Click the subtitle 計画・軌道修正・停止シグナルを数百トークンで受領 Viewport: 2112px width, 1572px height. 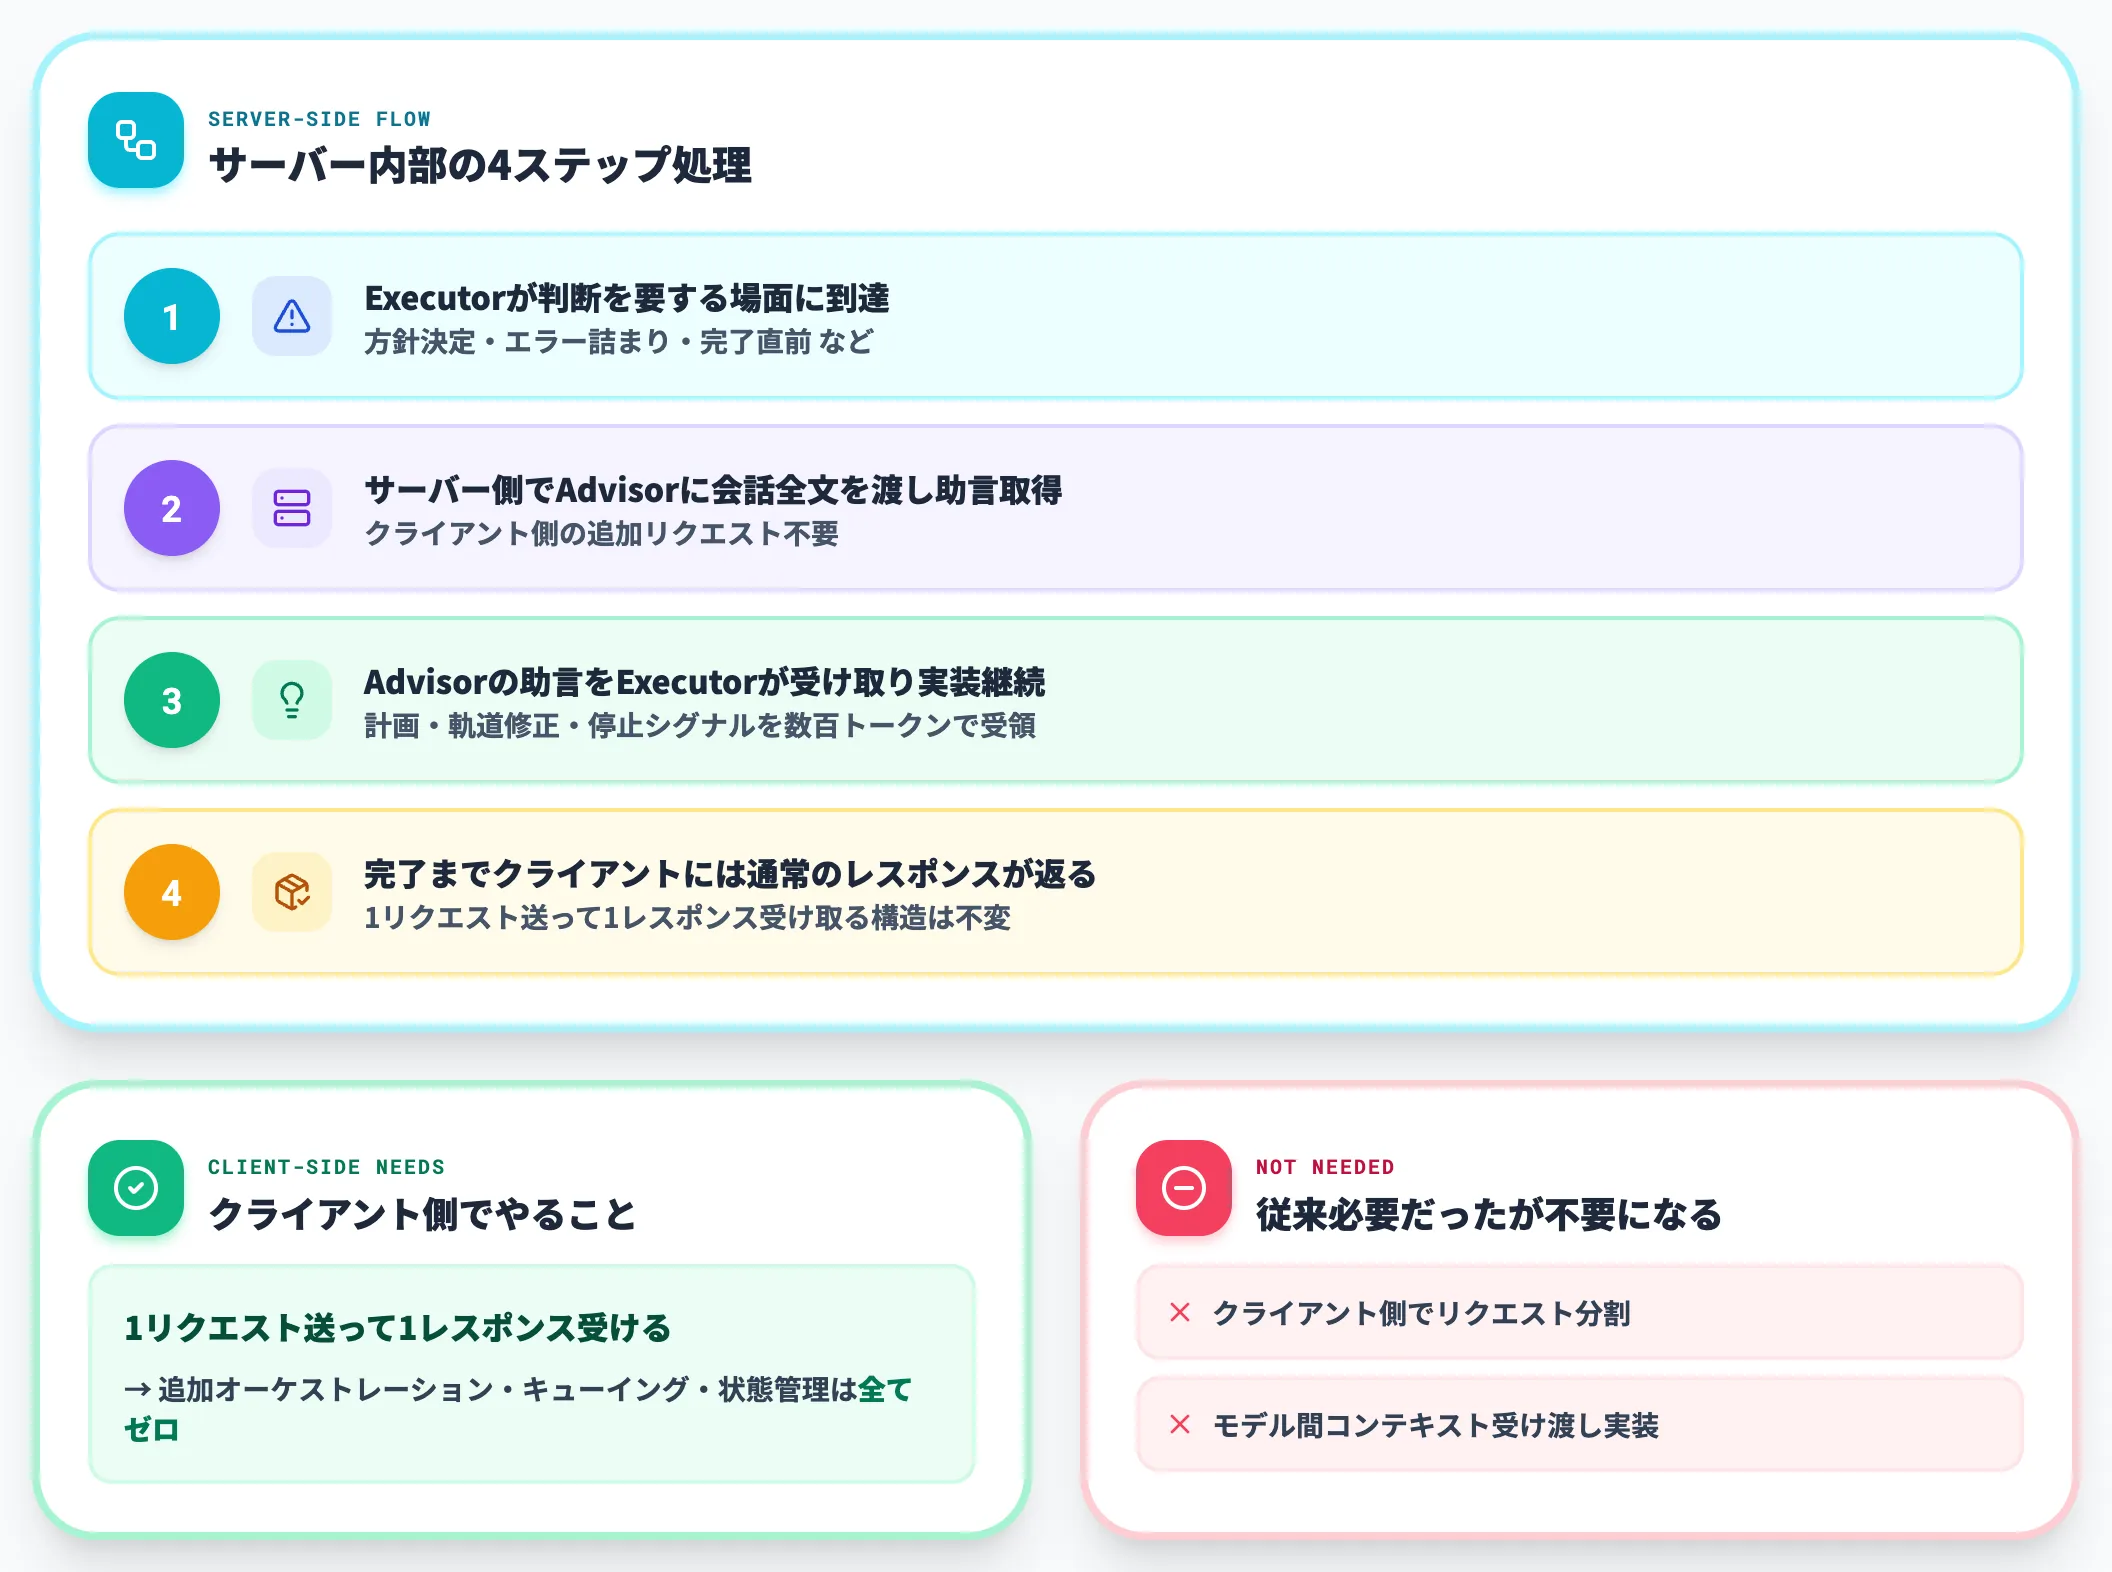700,726
